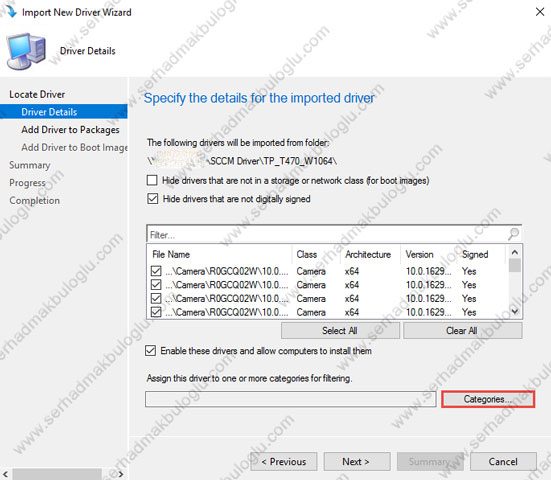The image size is (551, 480).
Task: Uncheck the first Camera driver row
Action: 156,271
